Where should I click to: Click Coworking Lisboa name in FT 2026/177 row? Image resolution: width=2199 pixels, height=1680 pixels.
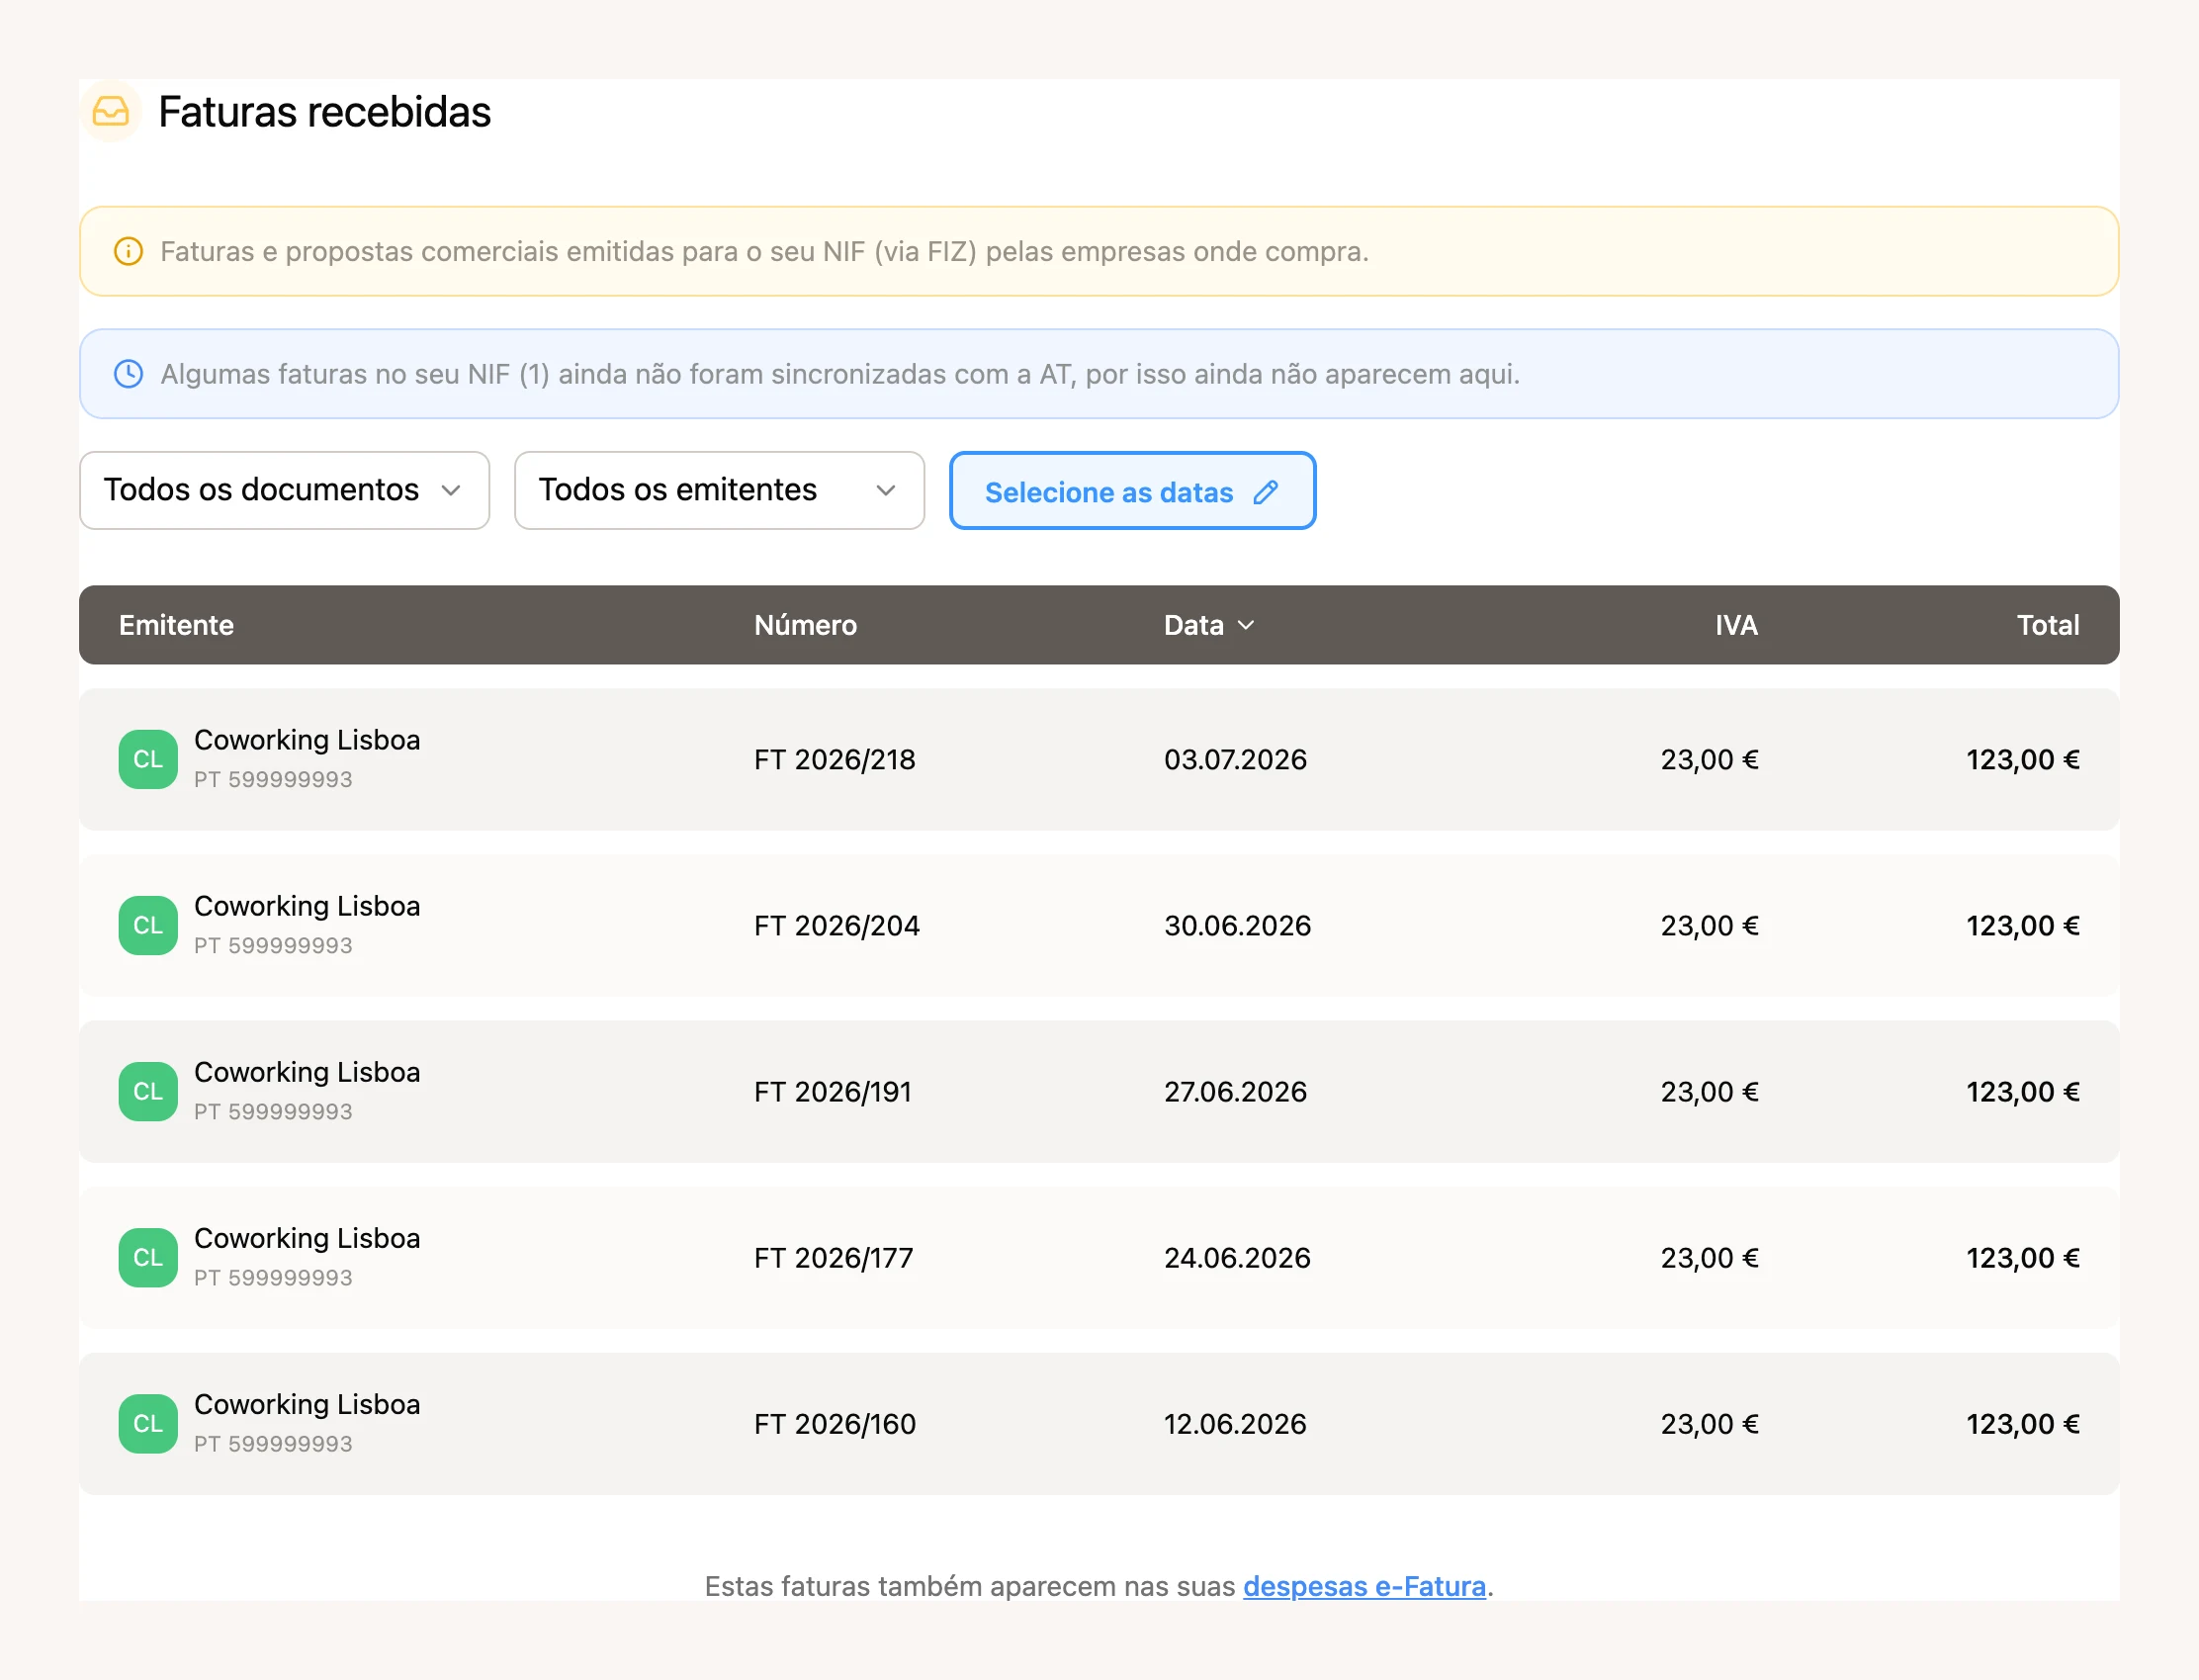pos(307,1238)
